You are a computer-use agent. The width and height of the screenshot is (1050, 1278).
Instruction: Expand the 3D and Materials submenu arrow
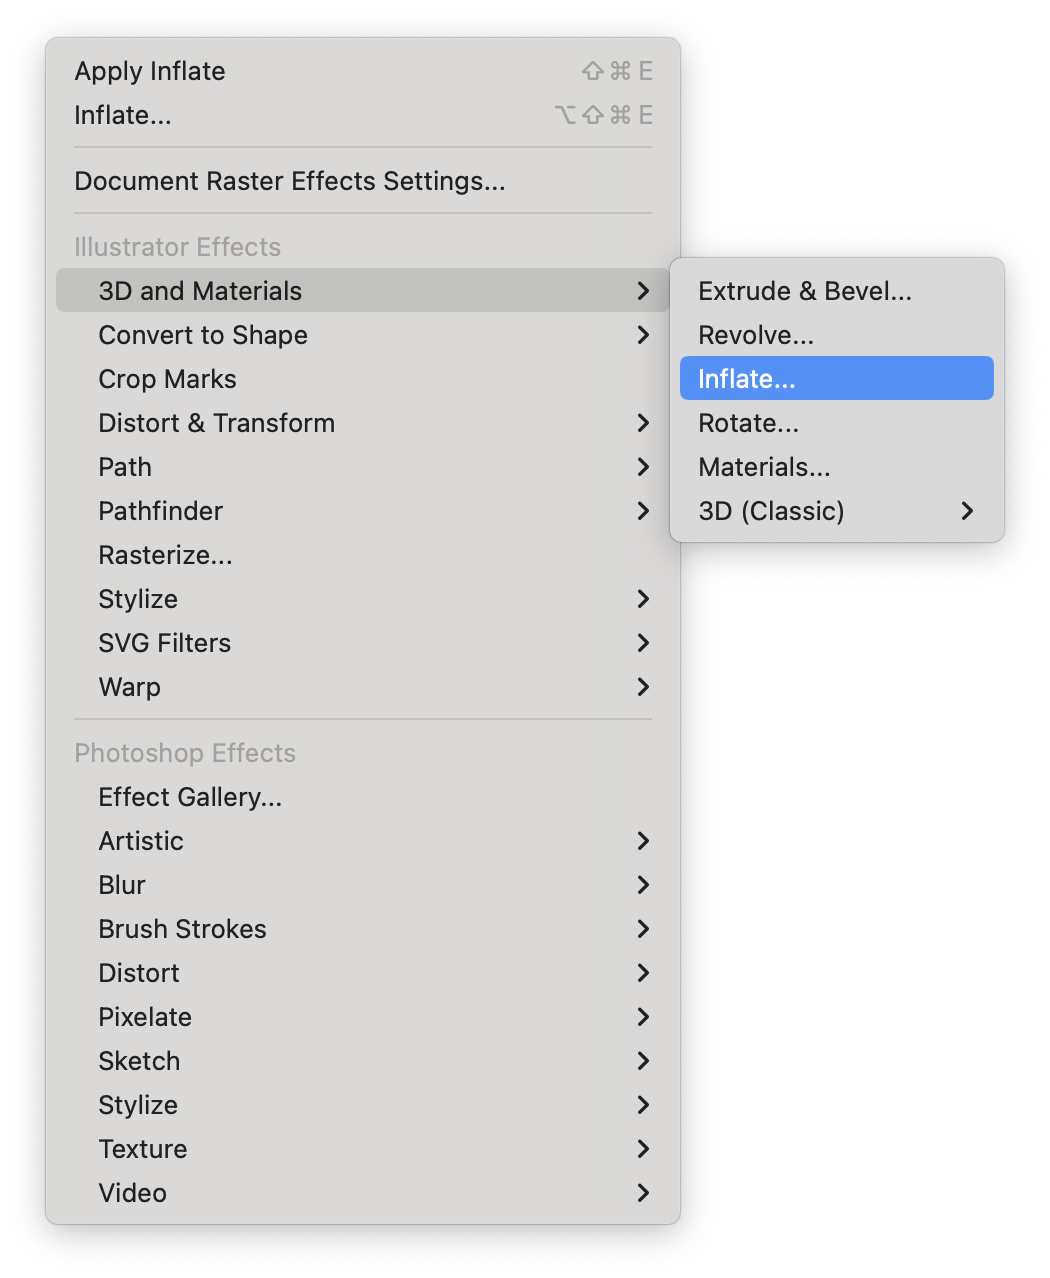coord(643,291)
